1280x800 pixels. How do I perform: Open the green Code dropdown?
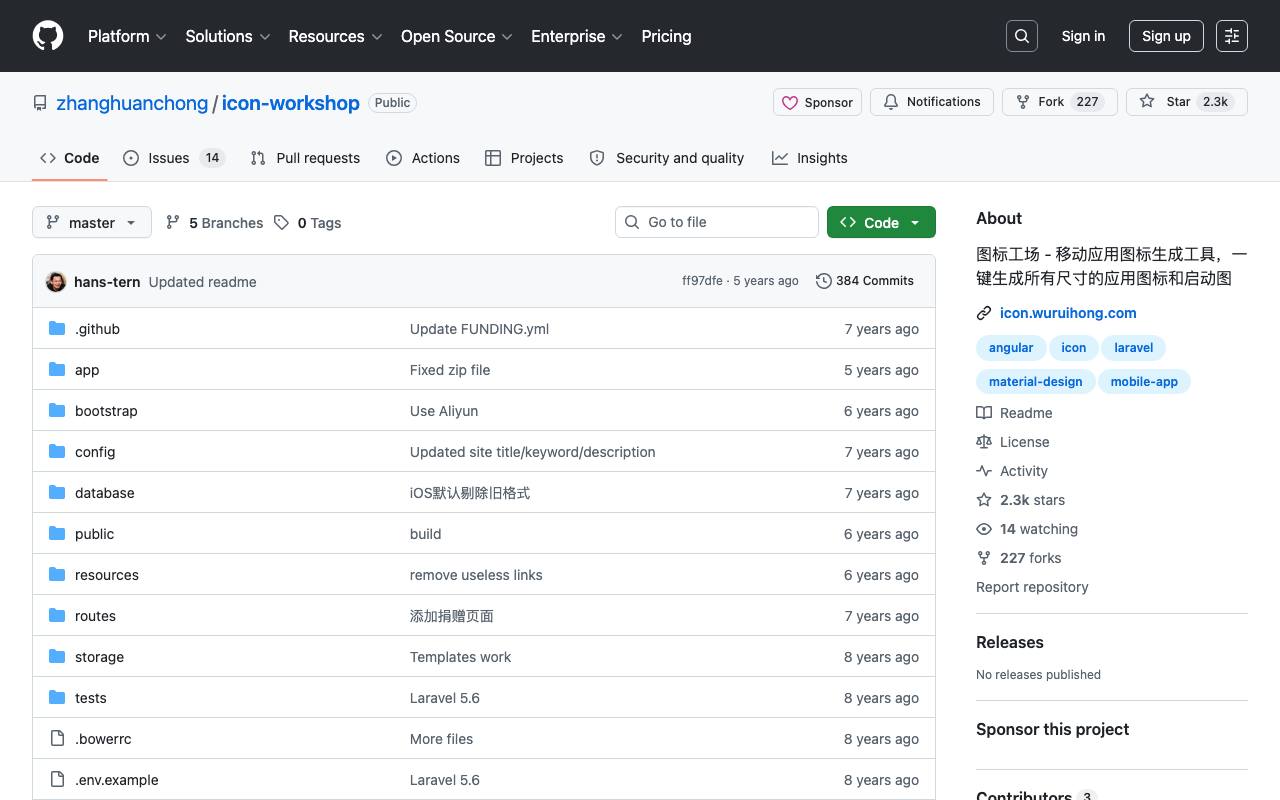point(881,222)
